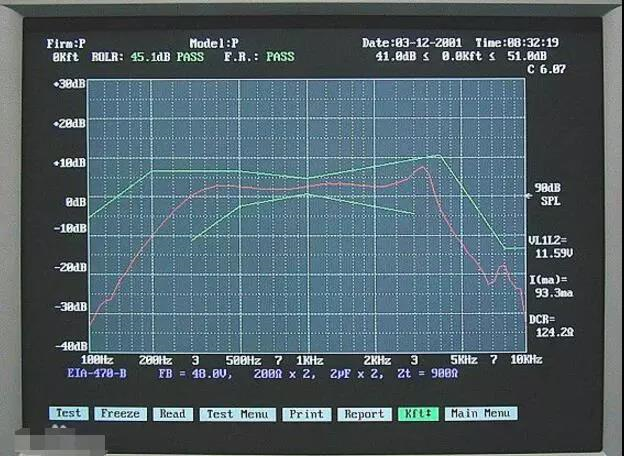Click the -20dB axis label
The width and height of the screenshot is (624, 456).
70,267
